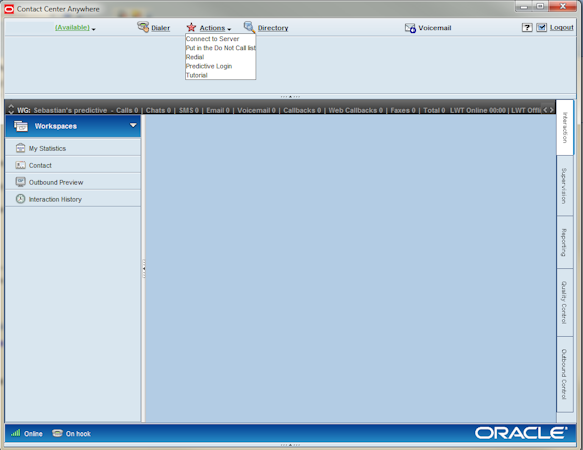Click the Directory magnifier icon

pos(249,27)
